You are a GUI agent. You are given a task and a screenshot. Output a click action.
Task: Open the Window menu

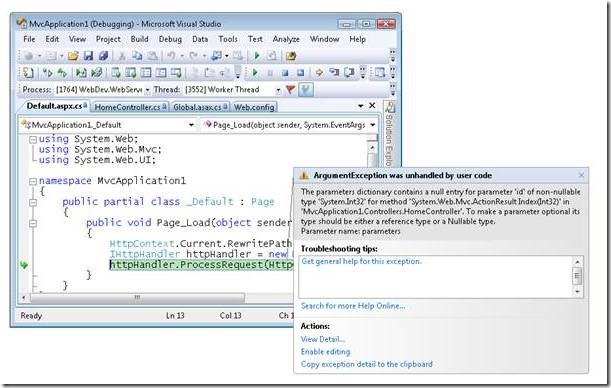[324, 39]
